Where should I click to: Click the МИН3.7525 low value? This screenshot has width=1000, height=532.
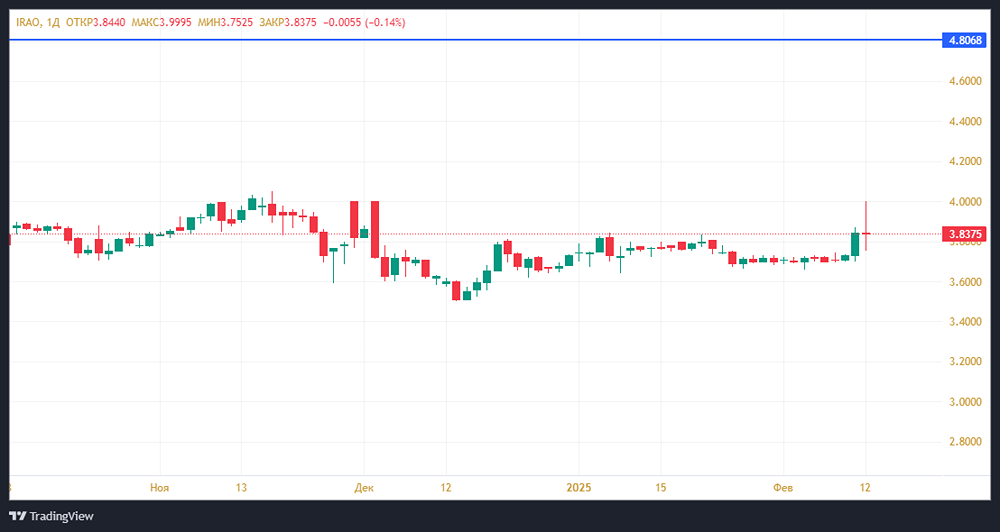(x=225, y=22)
